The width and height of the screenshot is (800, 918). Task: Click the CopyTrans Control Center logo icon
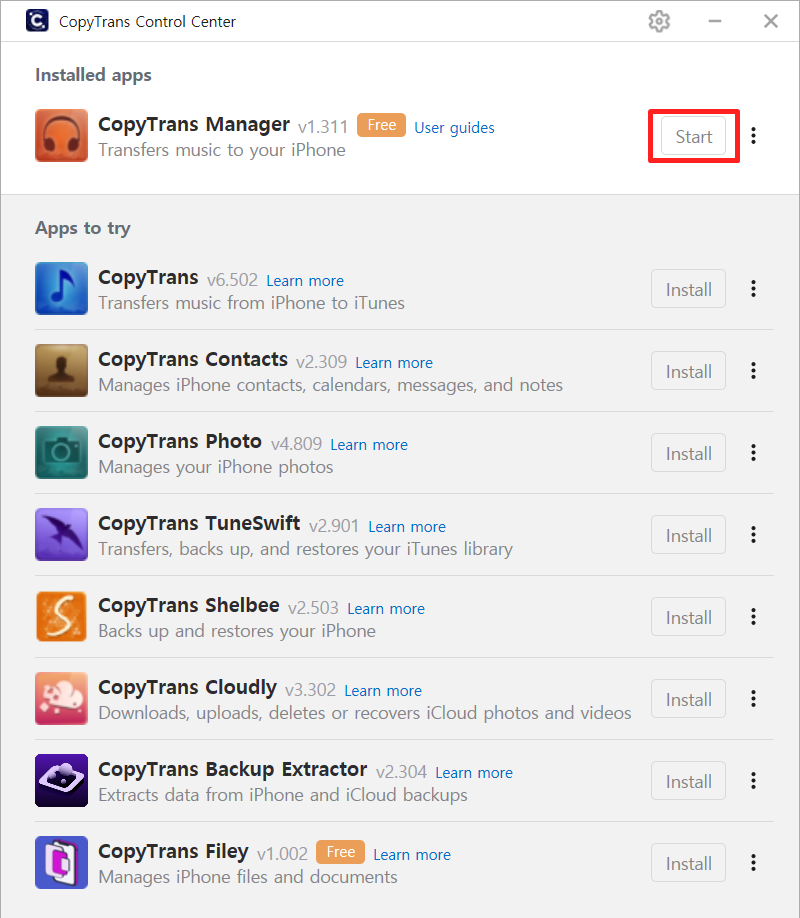37,21
